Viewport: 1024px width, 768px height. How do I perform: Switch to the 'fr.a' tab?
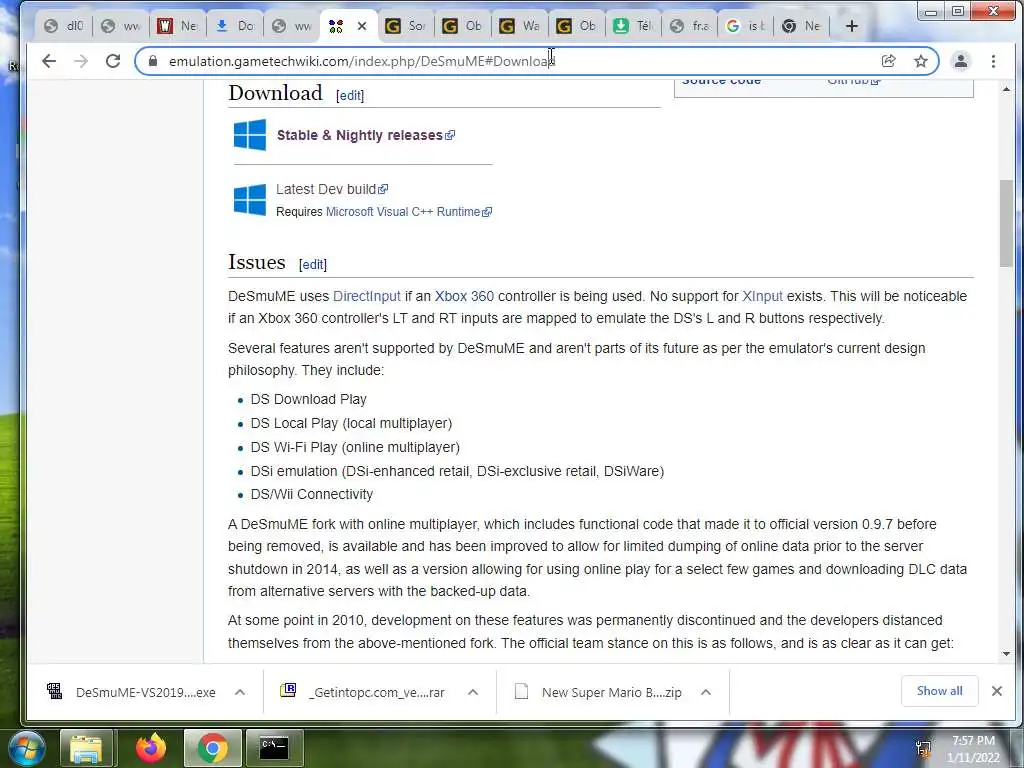click(690, 26)
